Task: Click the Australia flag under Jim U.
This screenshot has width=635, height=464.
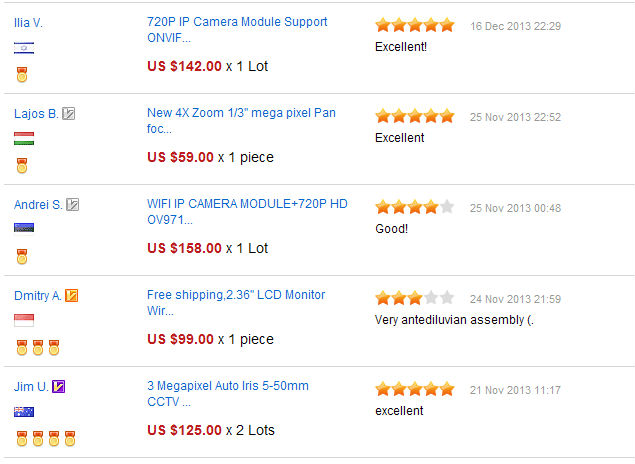Action: tap(24, 412)
